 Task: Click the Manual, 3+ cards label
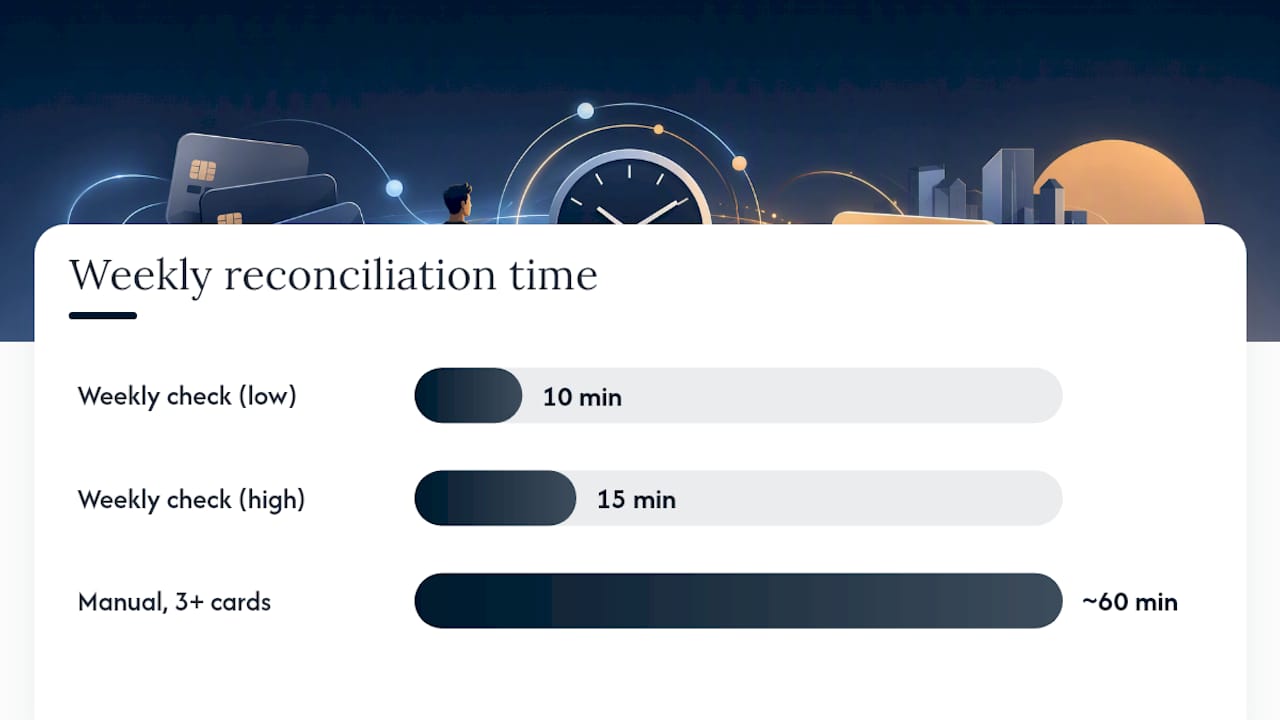(x=174, y=602)
